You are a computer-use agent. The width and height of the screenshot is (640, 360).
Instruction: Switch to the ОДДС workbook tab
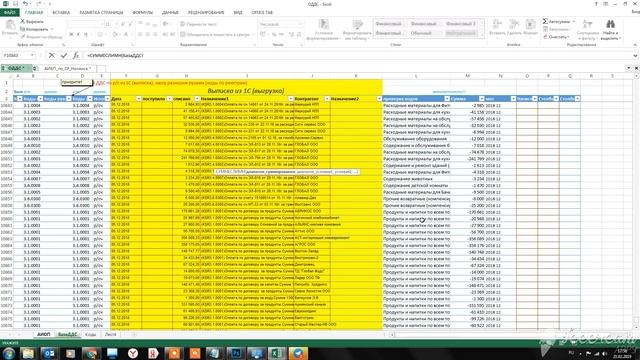16,68
